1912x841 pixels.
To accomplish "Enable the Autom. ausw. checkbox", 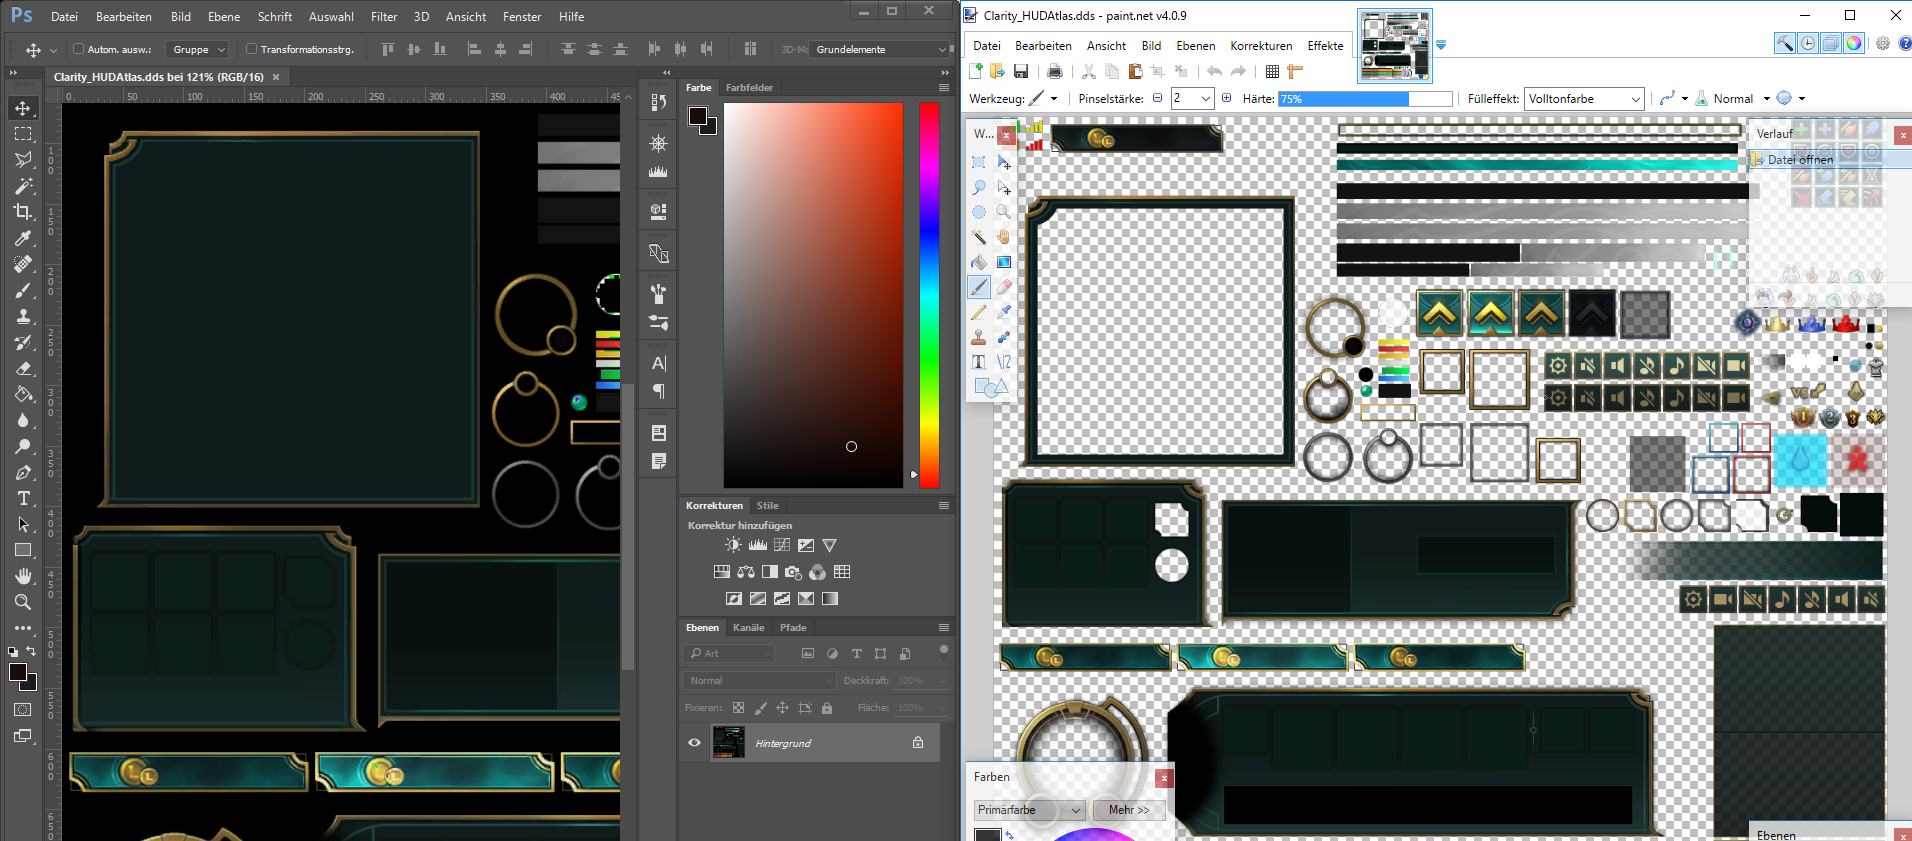I will [79, 49].
